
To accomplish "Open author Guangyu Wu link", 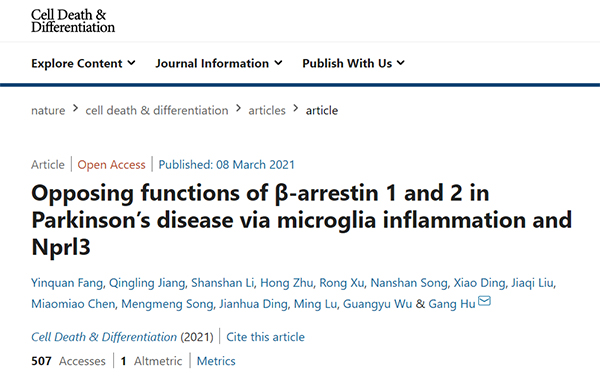I will (x=377, y=304).
